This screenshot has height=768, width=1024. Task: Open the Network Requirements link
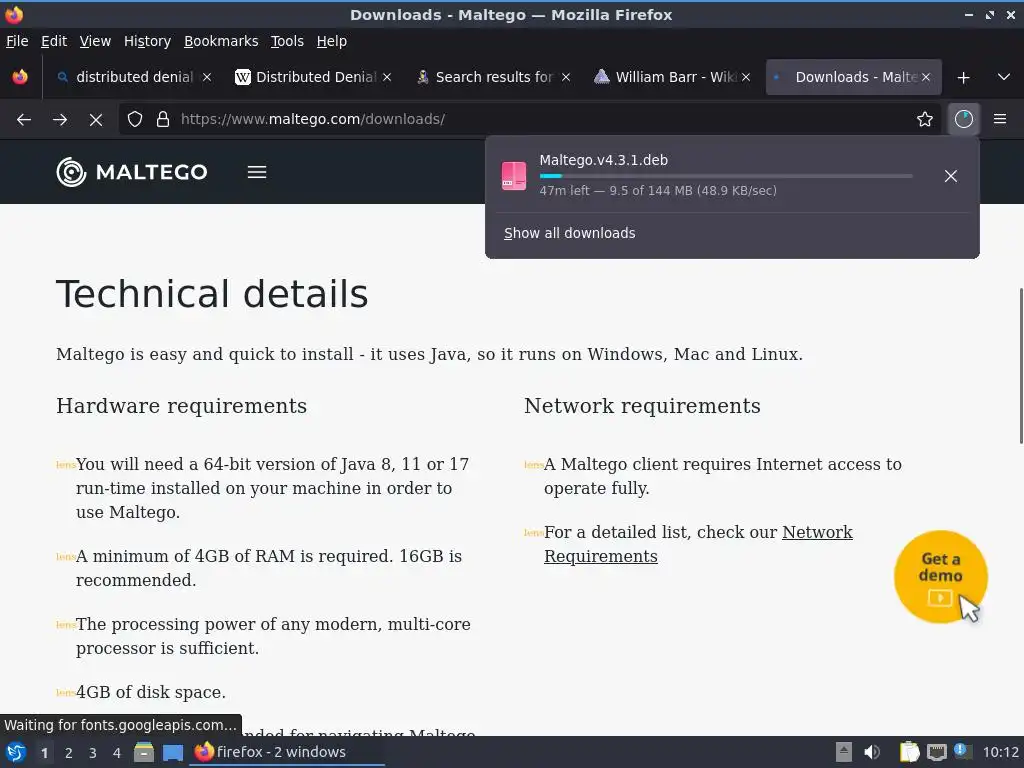point(698,544)
